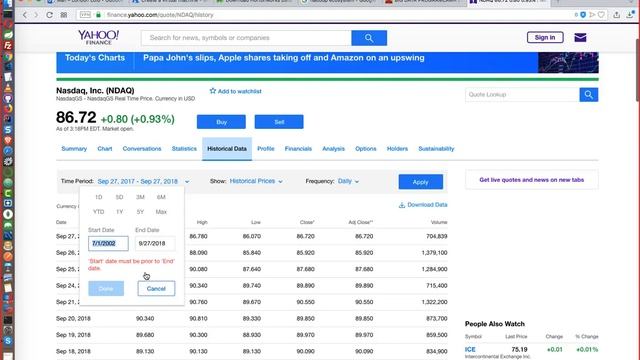Screen dimensions: 640x360
Task: Click the Sign in button
Action: tap(545, 38)
